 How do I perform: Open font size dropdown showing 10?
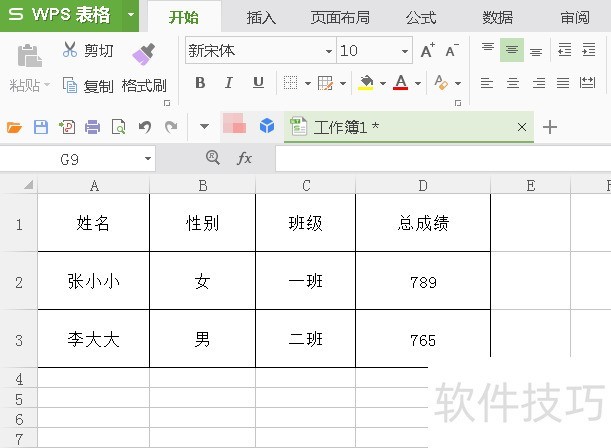pos(405,51)
